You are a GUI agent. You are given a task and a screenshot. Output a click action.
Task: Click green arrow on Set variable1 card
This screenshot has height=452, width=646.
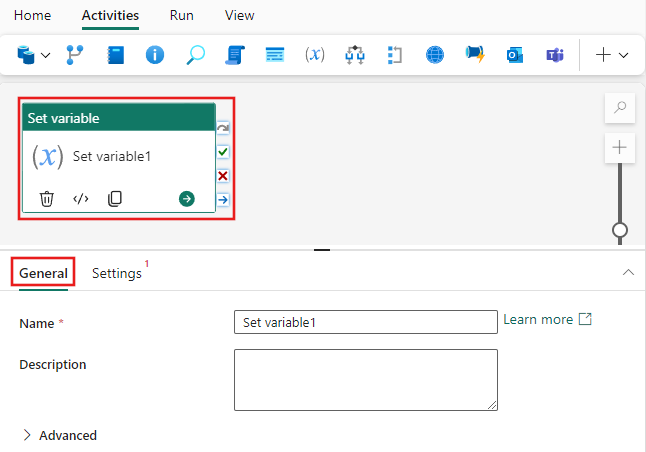coord(187,199)
